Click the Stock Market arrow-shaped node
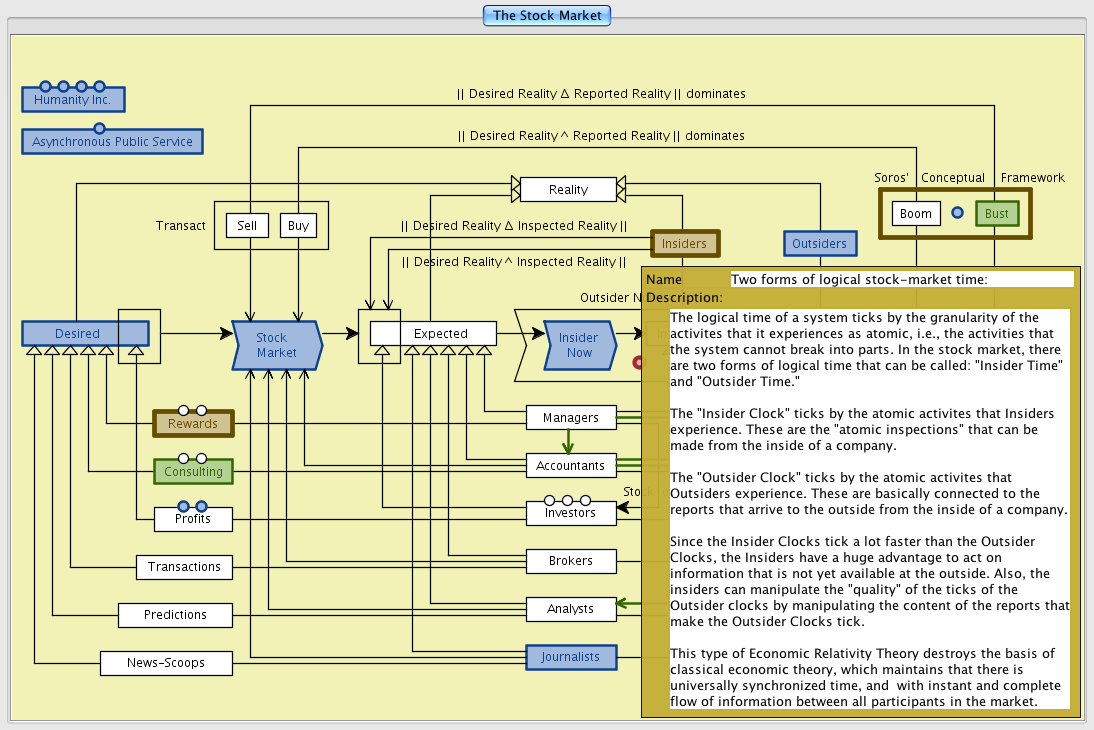This screenshot has height=730, width=1094. click(277, 345)
